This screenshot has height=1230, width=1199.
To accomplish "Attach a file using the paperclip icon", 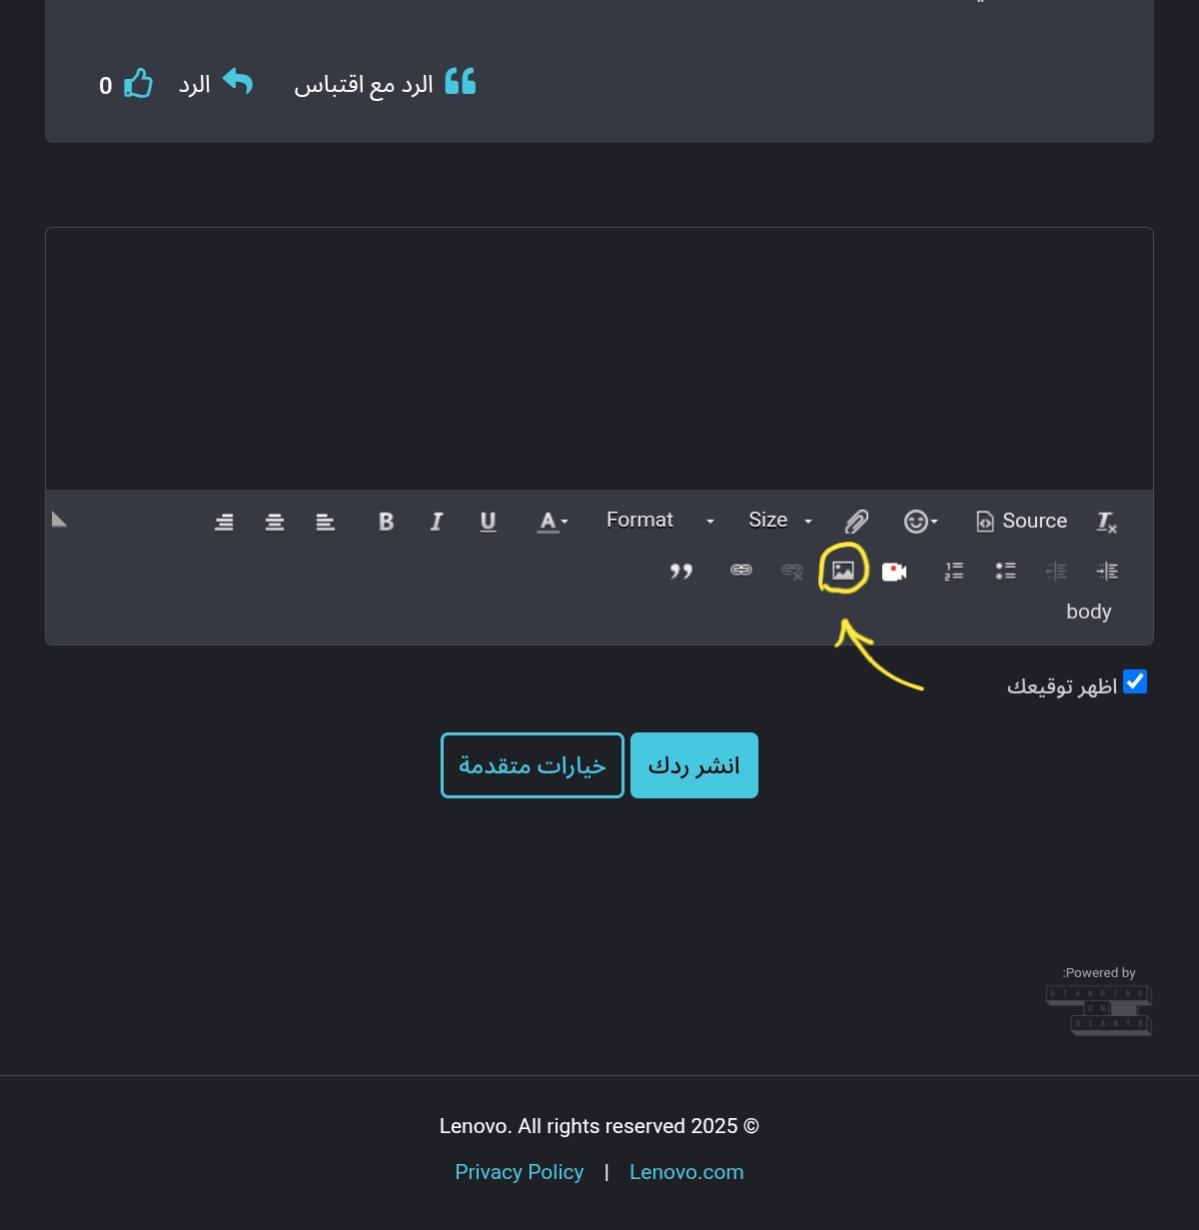I will tap(856, 520).
